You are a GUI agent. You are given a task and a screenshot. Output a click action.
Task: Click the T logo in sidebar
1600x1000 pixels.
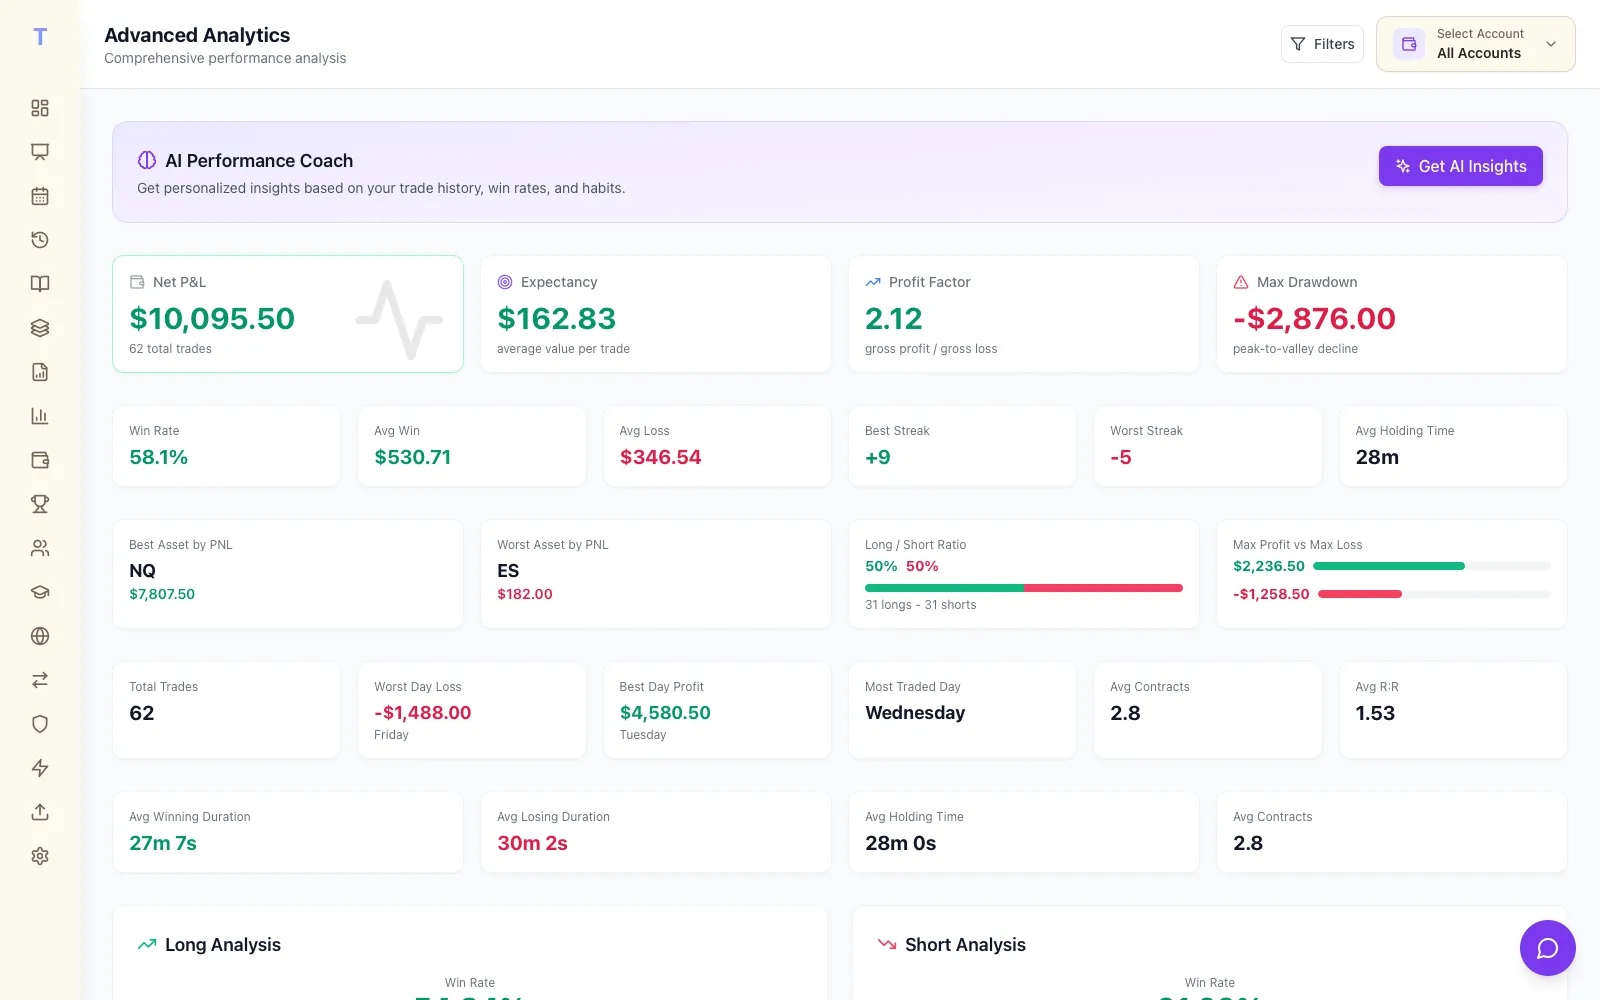40,37
